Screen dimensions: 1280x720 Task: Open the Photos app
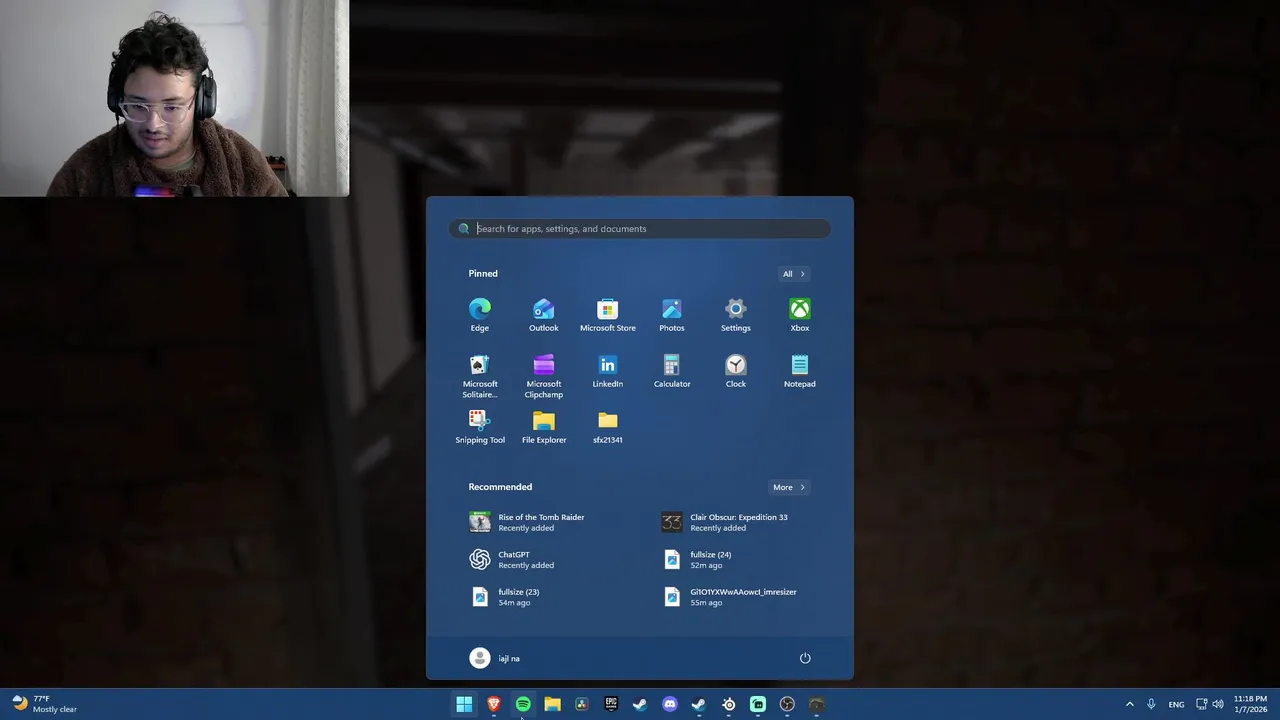[x=672, y=315]
